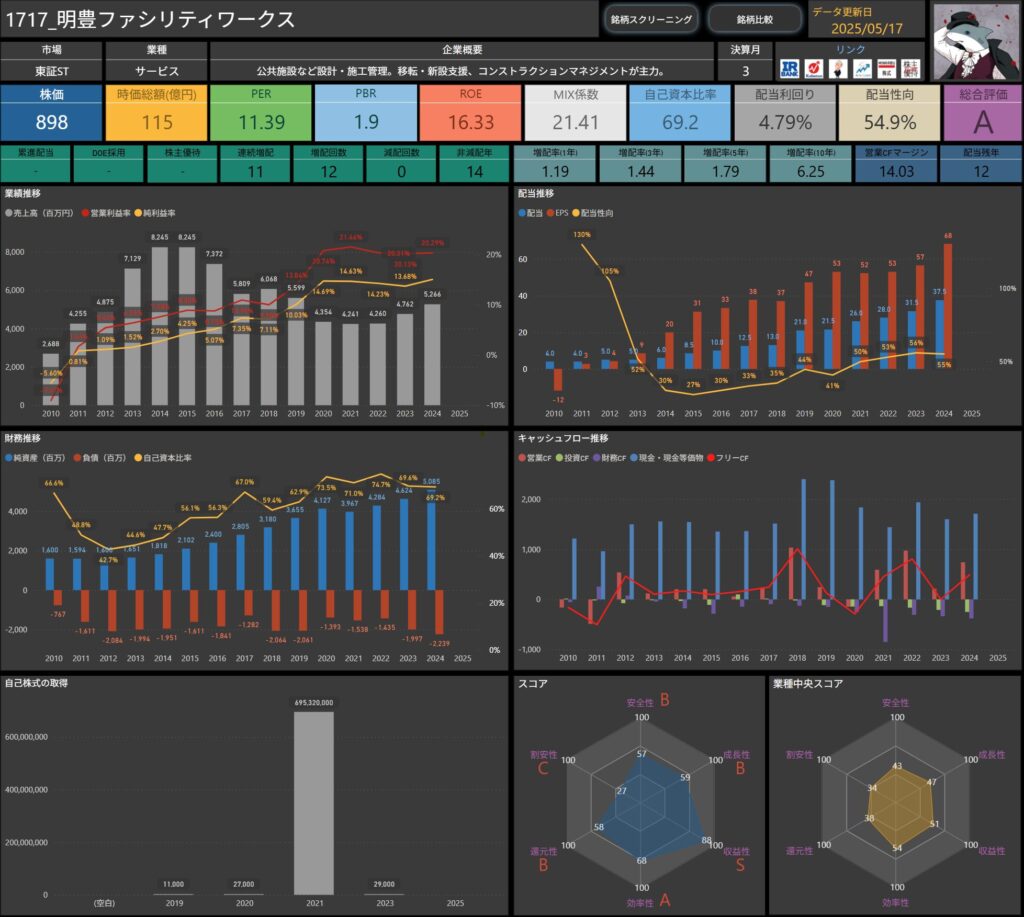The height and width of the screenshot is (917, 1024).
Task: Open the blue rising-arrow chart link icon
Action: [862, 69]
